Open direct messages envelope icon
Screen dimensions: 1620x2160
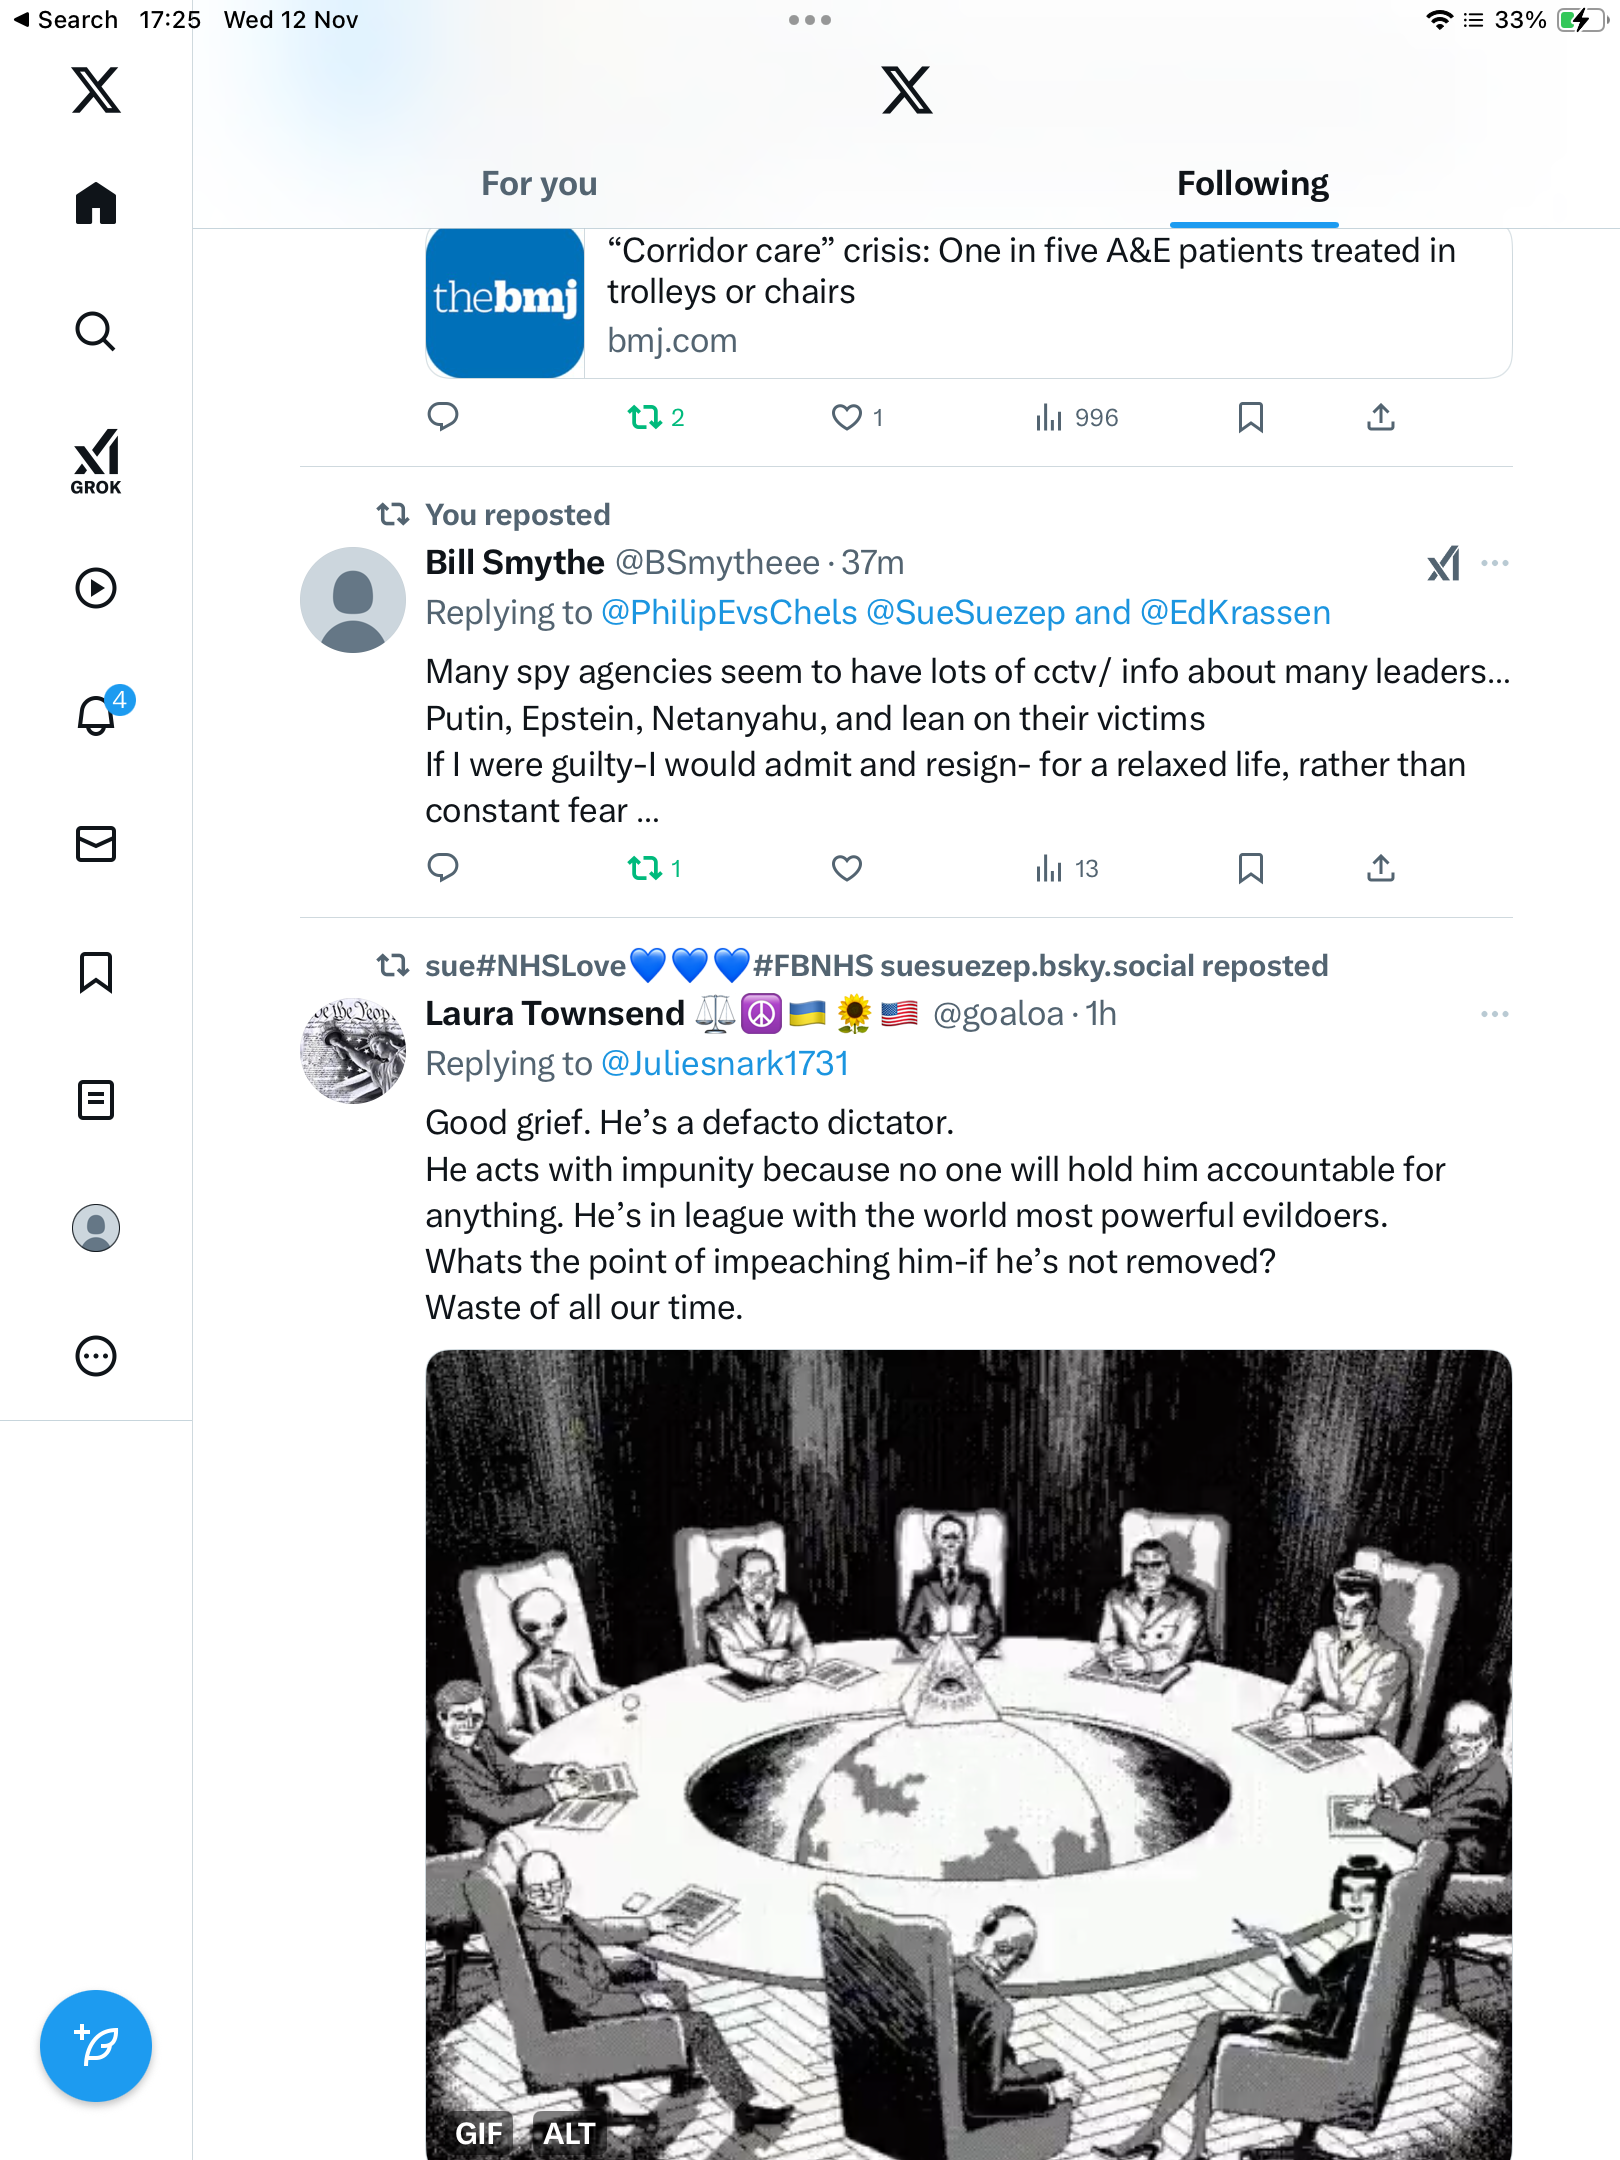pos(96,844)
